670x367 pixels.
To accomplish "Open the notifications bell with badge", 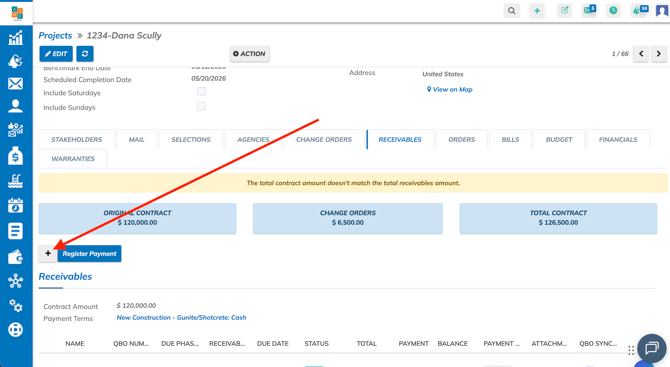I will pos(640,10).
